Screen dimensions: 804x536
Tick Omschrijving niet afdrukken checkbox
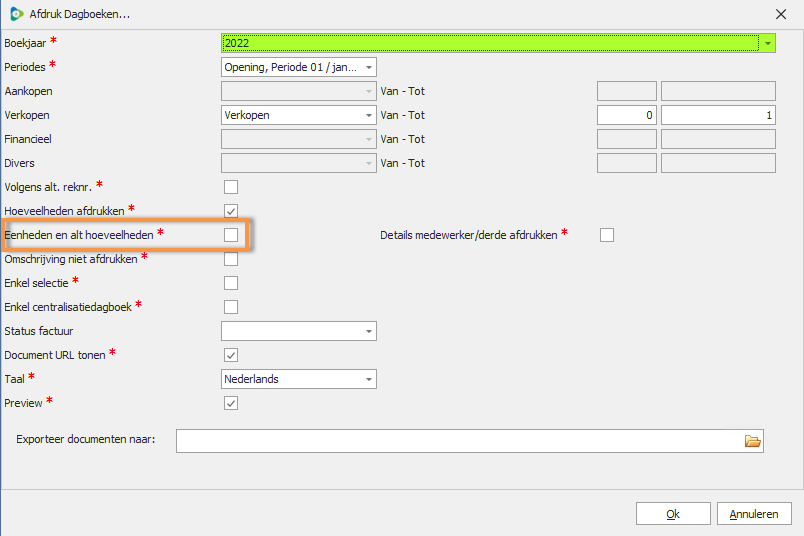pos(231,259)
